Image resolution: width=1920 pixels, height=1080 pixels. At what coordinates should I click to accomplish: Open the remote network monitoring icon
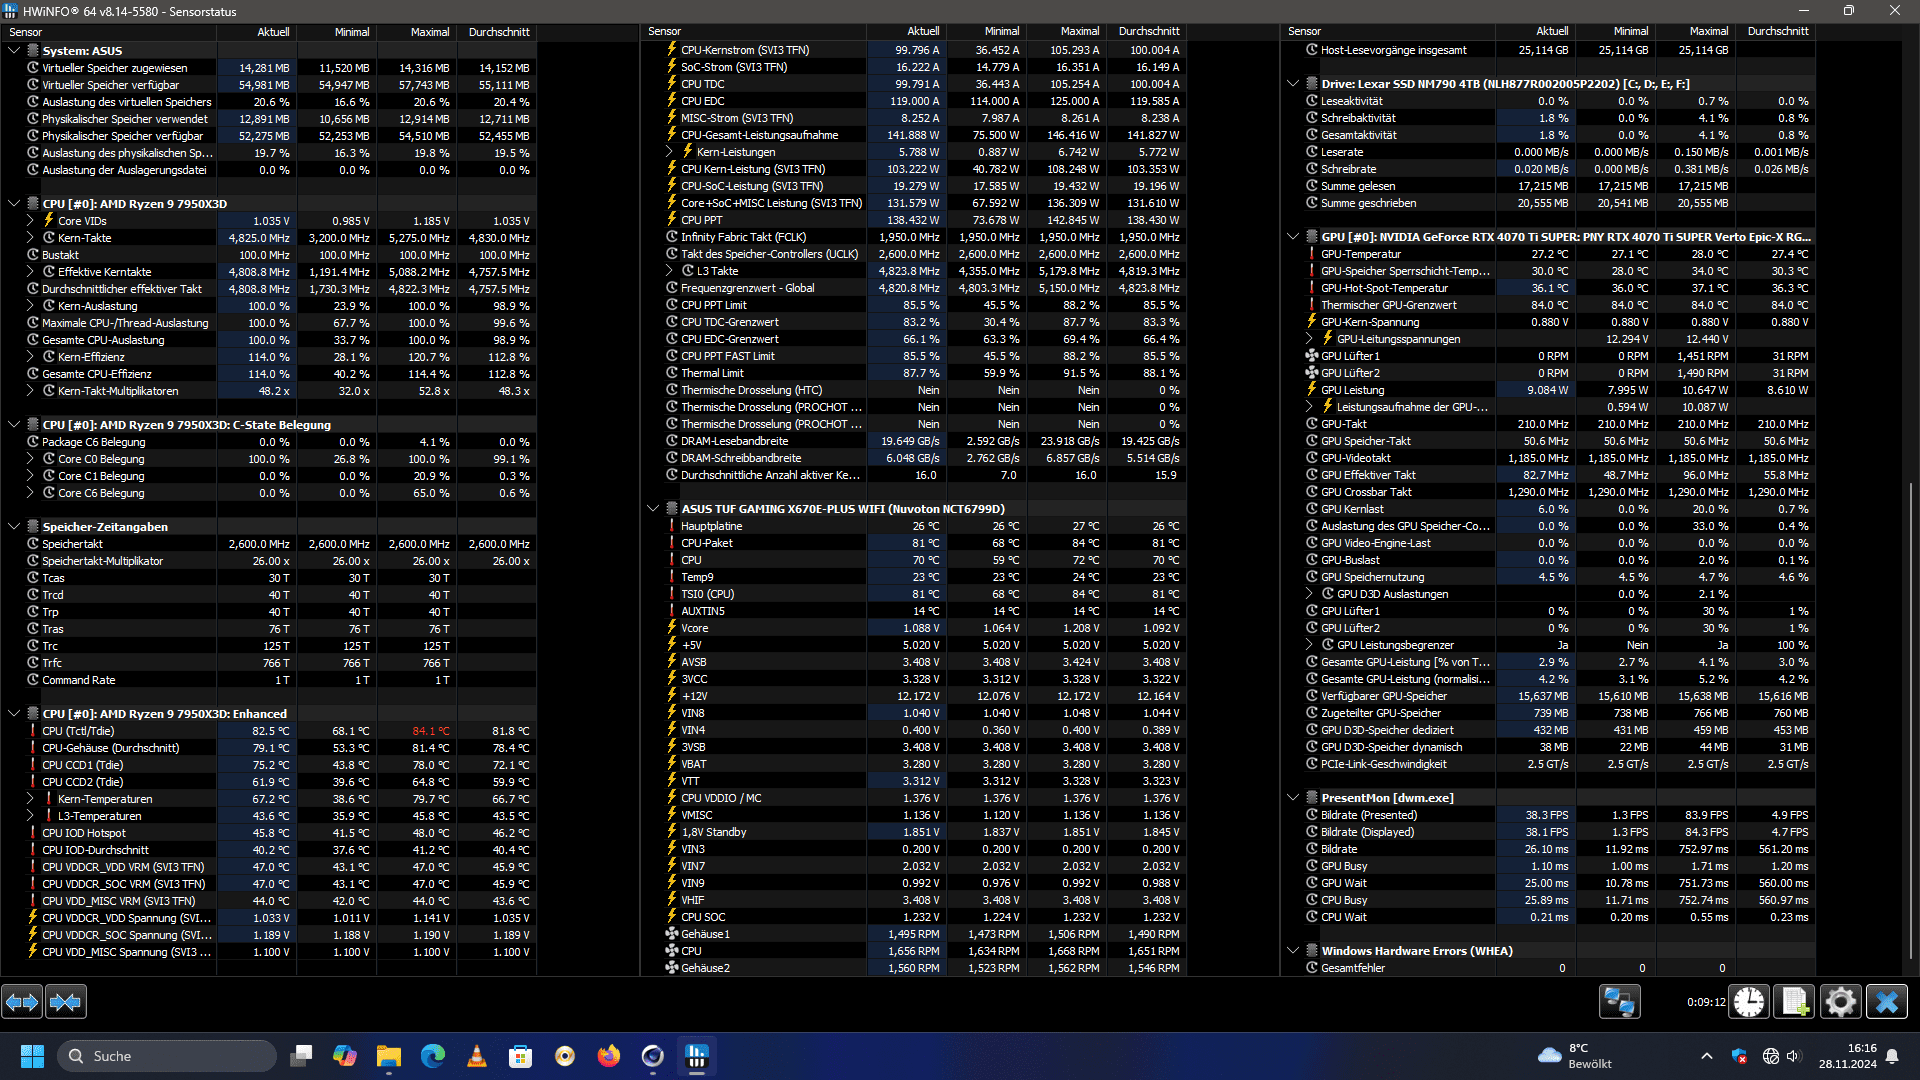[x=1619, y=1001]
